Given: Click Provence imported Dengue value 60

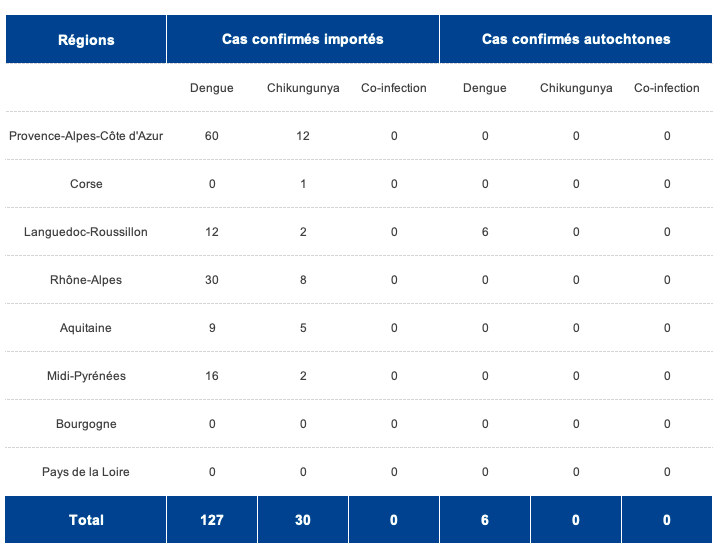Looking at the screenshot, I should point(212,136).
